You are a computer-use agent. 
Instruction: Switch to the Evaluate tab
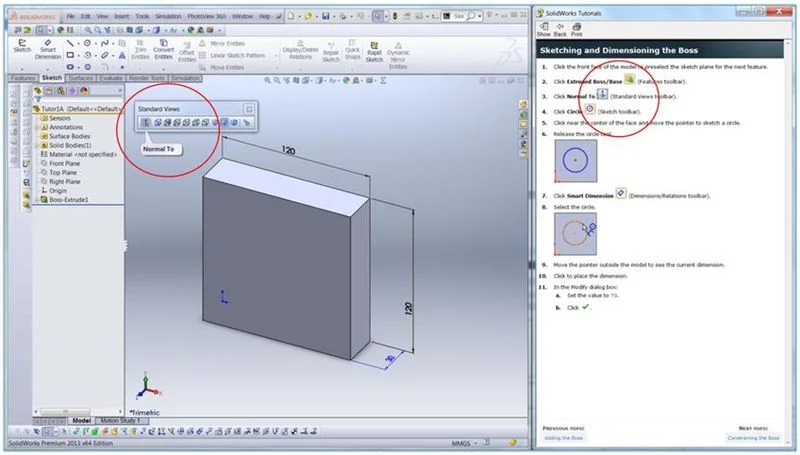(x=111, y=77)
